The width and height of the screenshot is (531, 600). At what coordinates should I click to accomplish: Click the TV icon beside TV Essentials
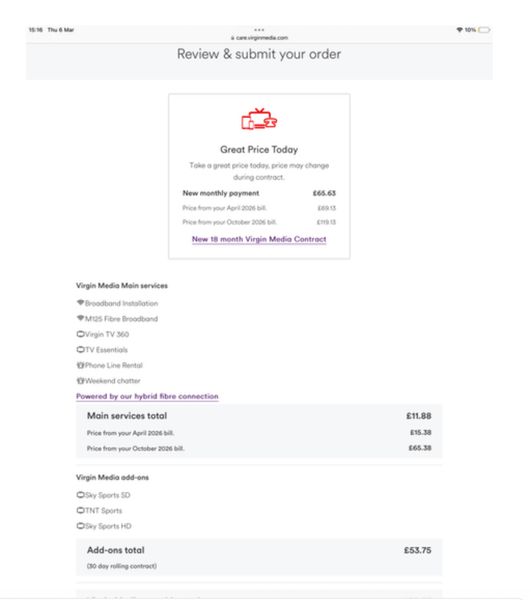click(x=80, y=349)
